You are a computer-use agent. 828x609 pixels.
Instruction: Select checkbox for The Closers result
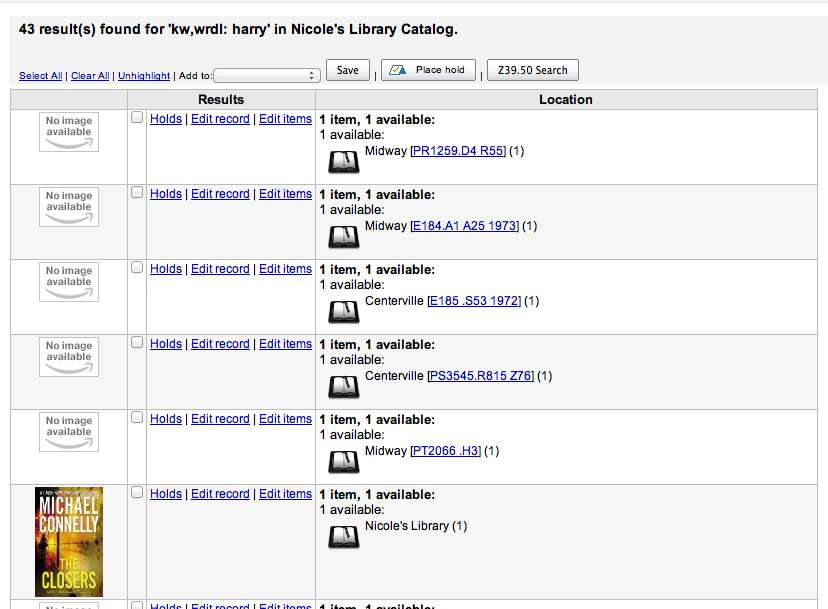pyautogui.click(x=137, y=493)
